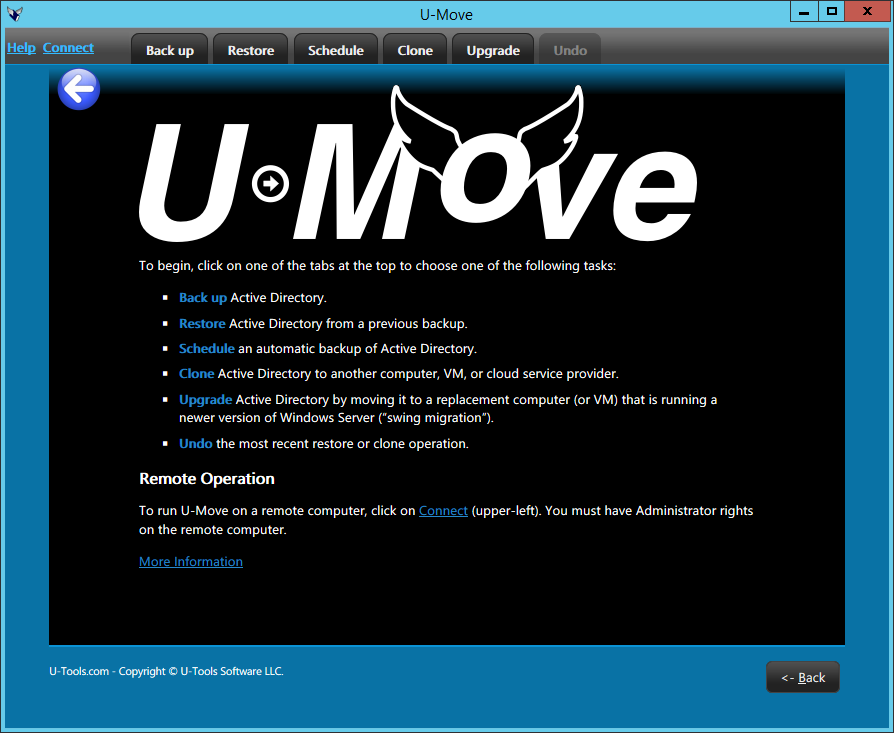This screenshot has width=894, height=733.
Task: Click the Schedule link in the task list
Action: [206, 348]
